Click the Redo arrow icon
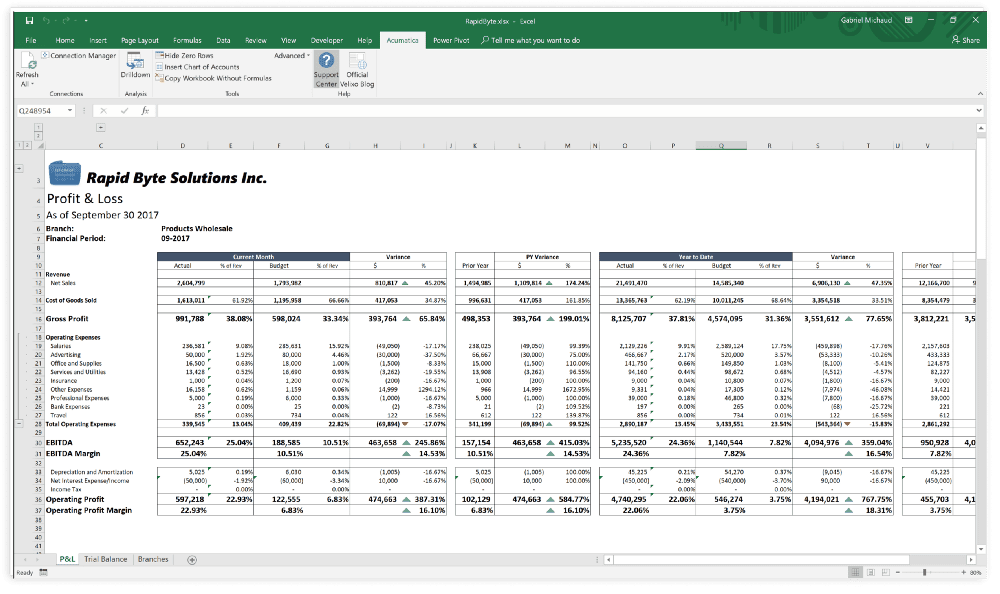This screenshot has width=1000, height=594. tap(66, 20)
